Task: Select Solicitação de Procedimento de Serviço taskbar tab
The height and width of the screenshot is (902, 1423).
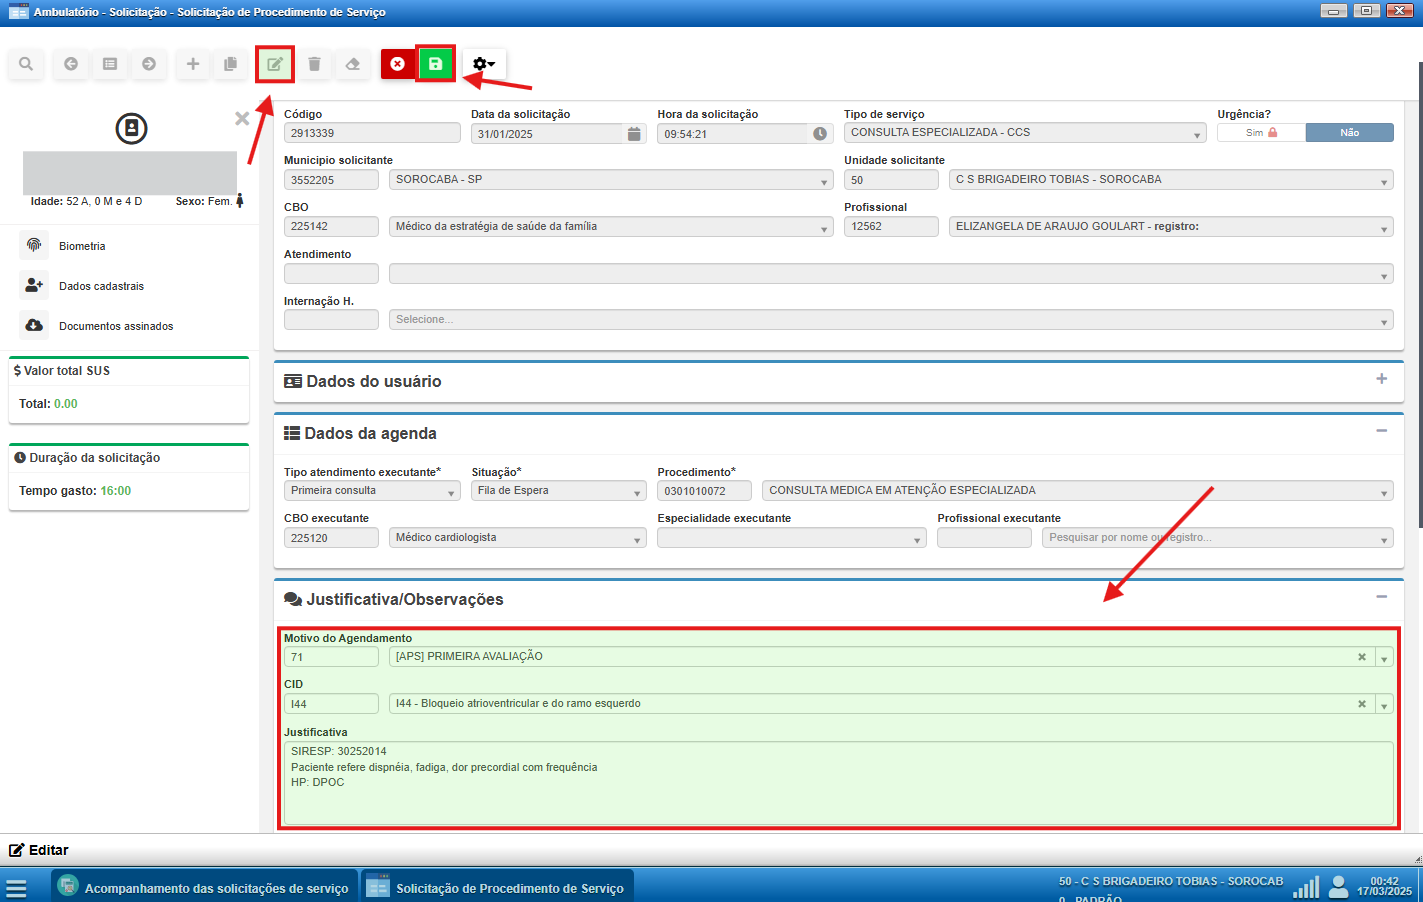Action: click(x=497, y=888)
